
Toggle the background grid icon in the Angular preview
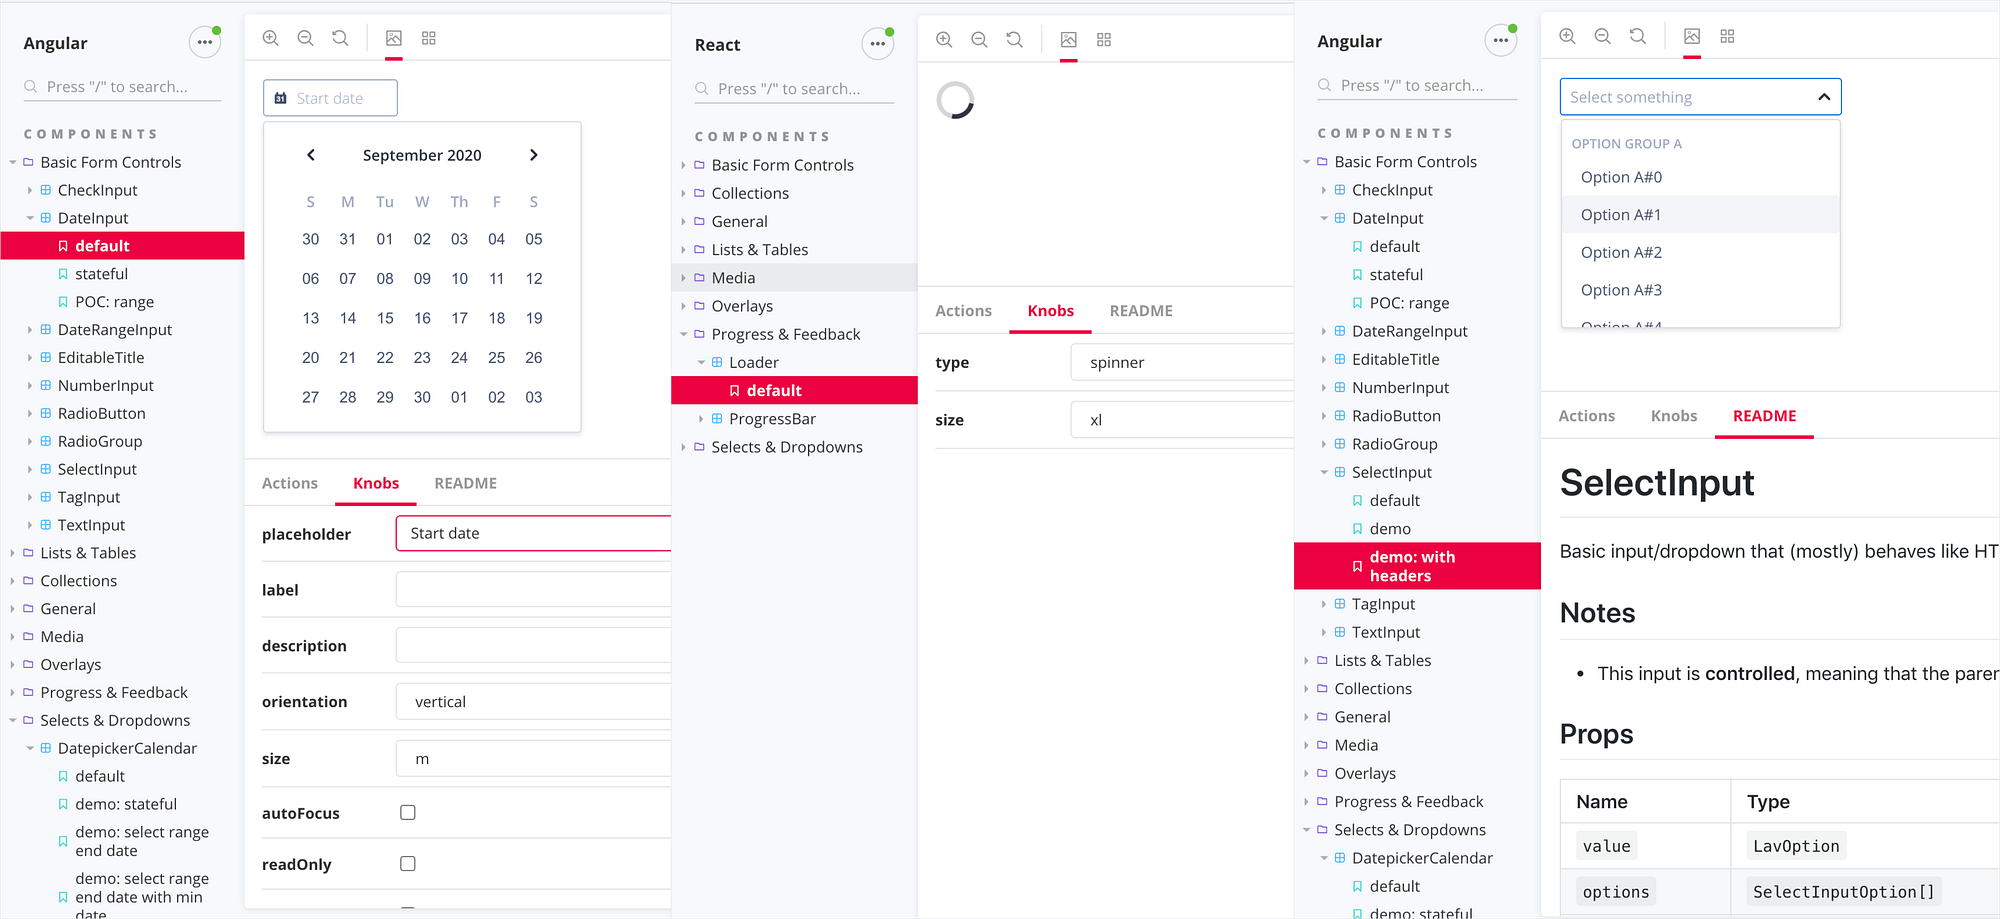(x=428, y=37)
